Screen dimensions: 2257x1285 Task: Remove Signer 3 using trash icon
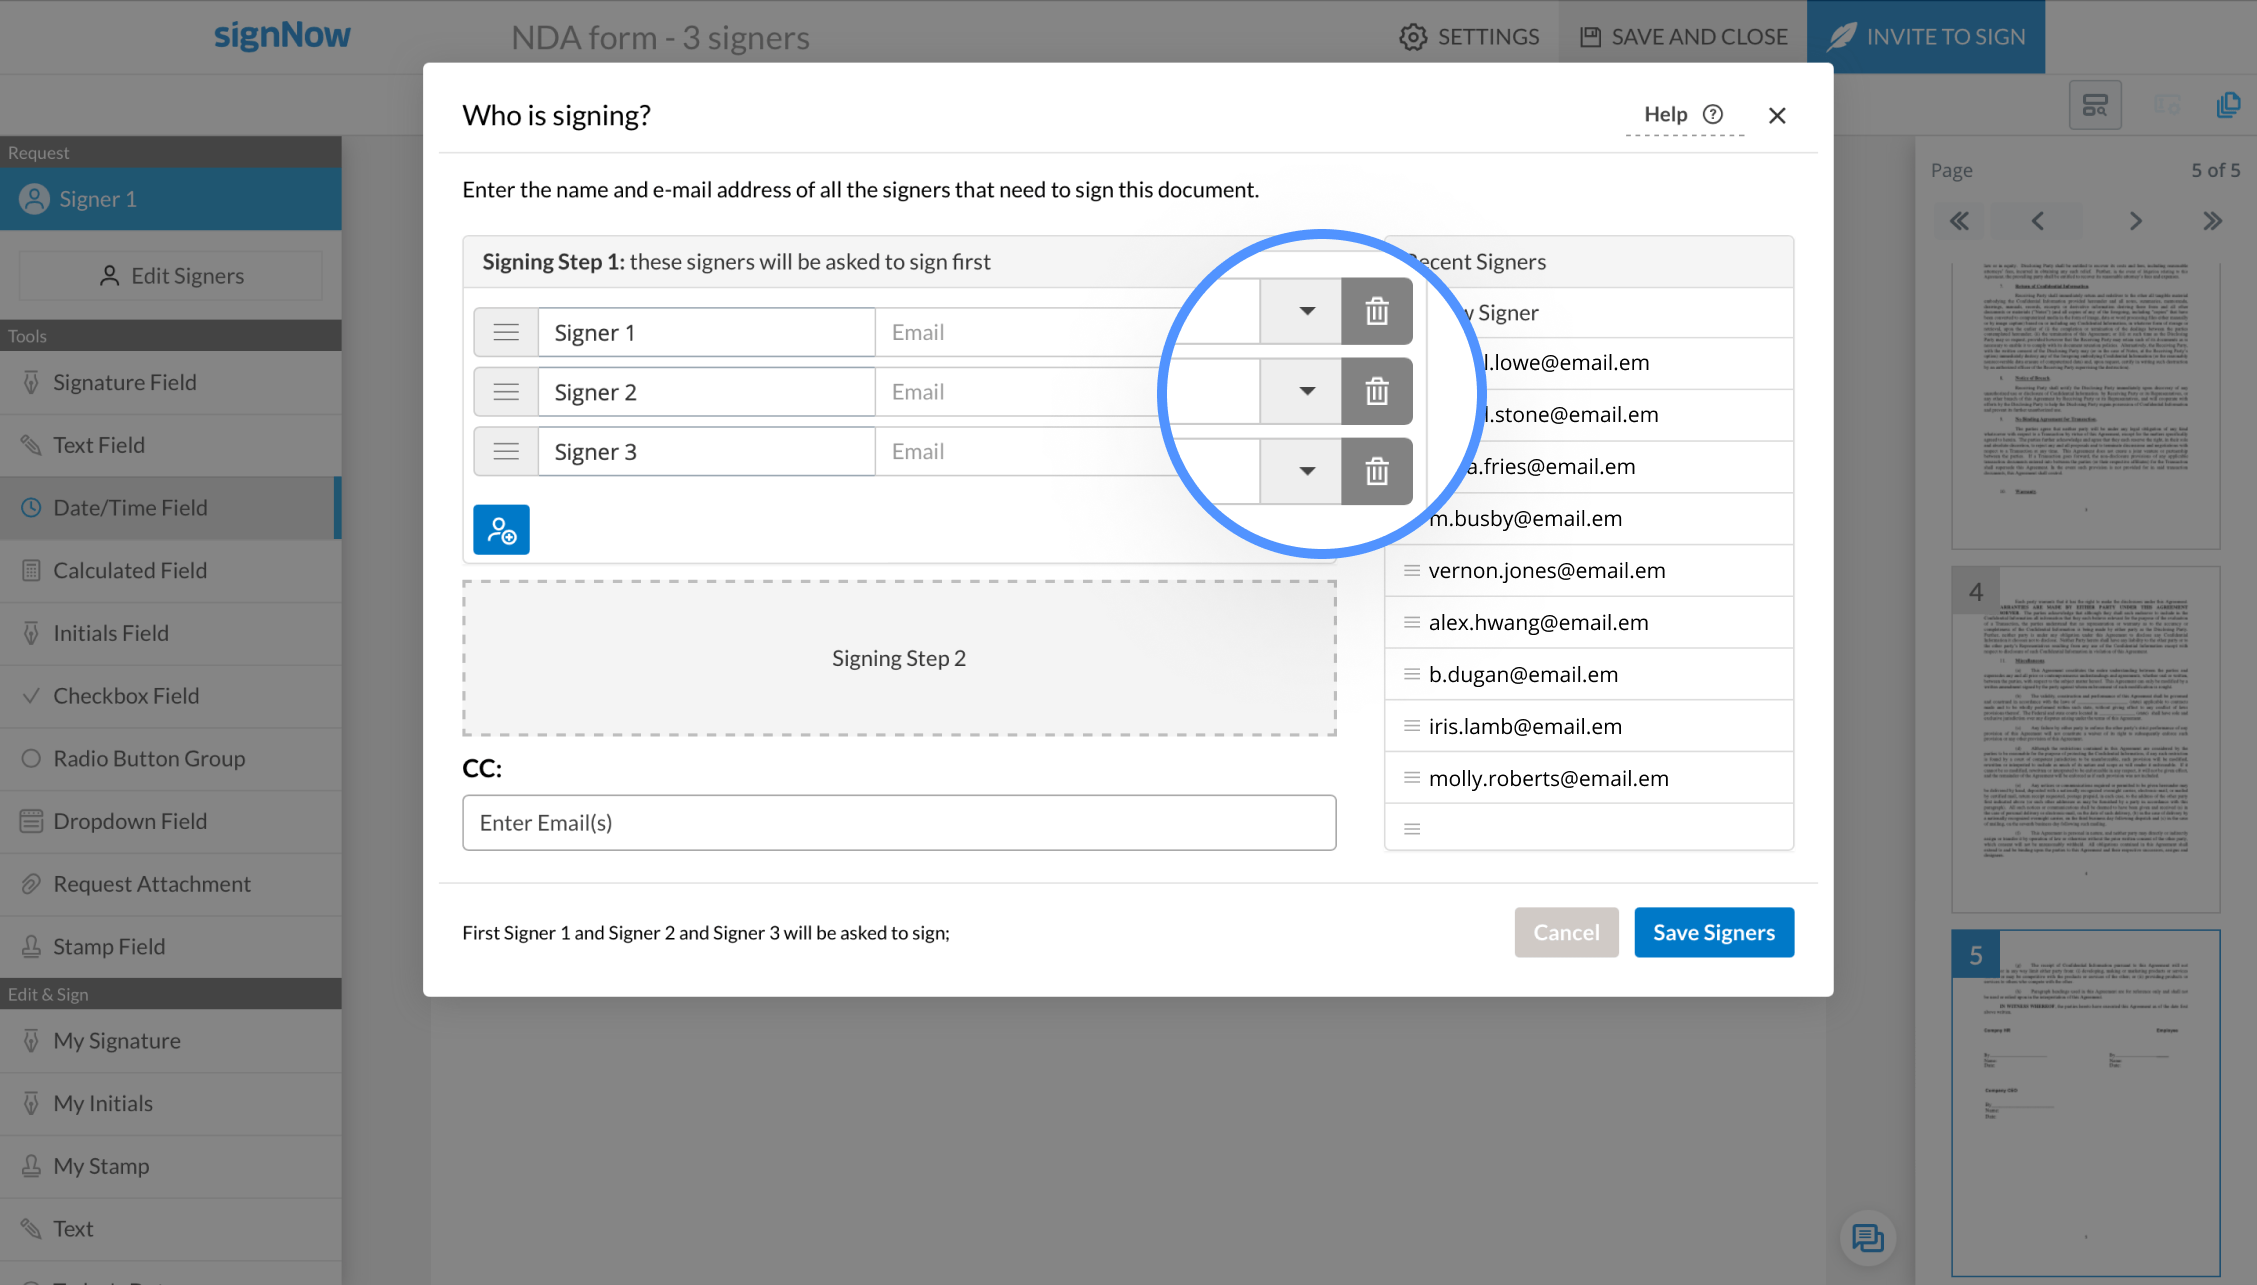(1376, 471)
